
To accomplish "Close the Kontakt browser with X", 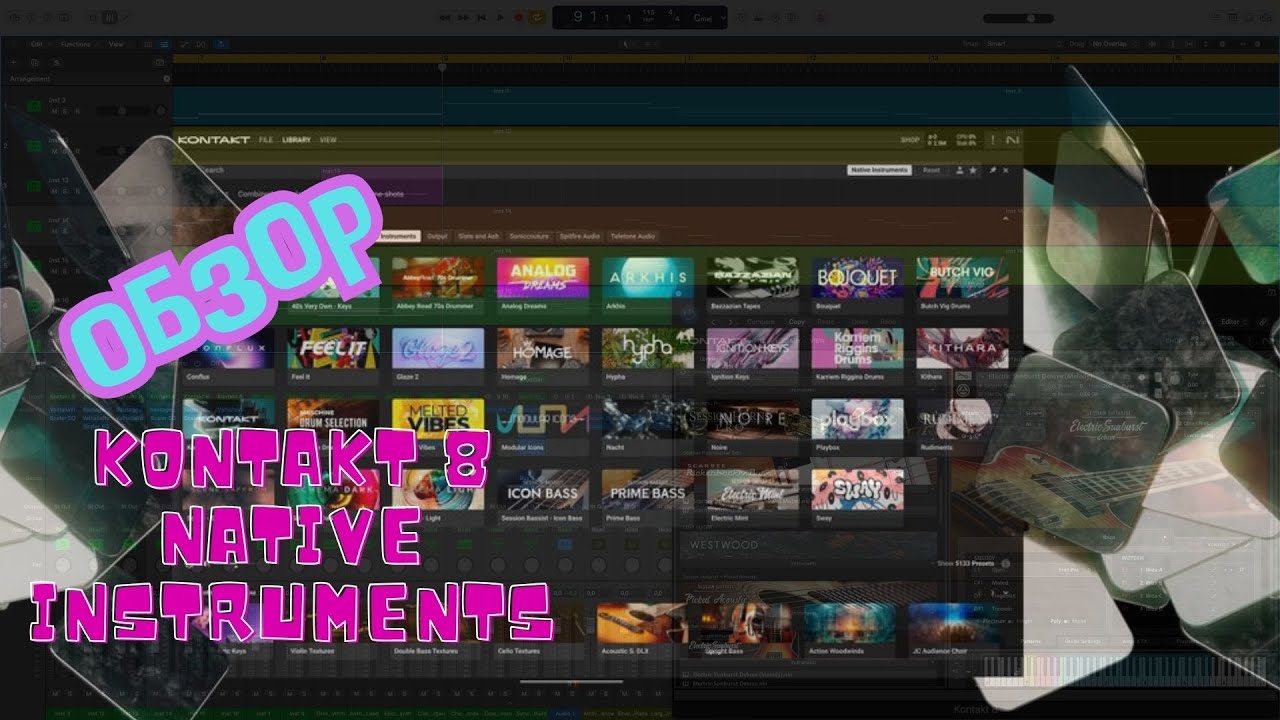I will 1005,170.
